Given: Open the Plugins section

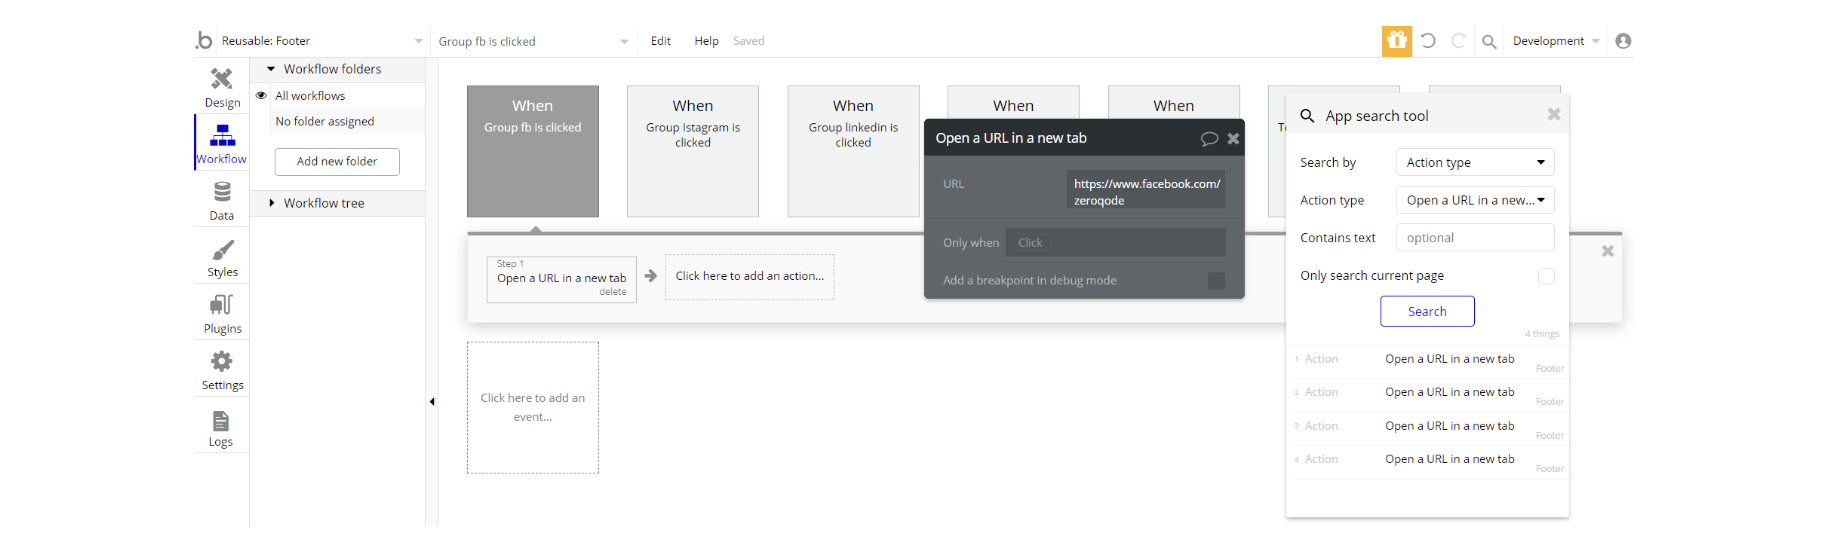Looking at the screenshot, I should pos(222,313).
